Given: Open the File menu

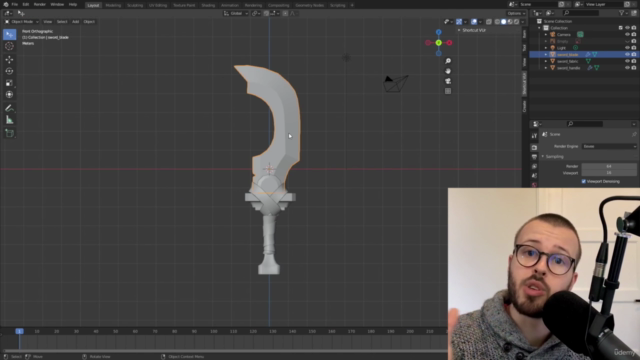Looking at the screenshot, I should (15, 4).
